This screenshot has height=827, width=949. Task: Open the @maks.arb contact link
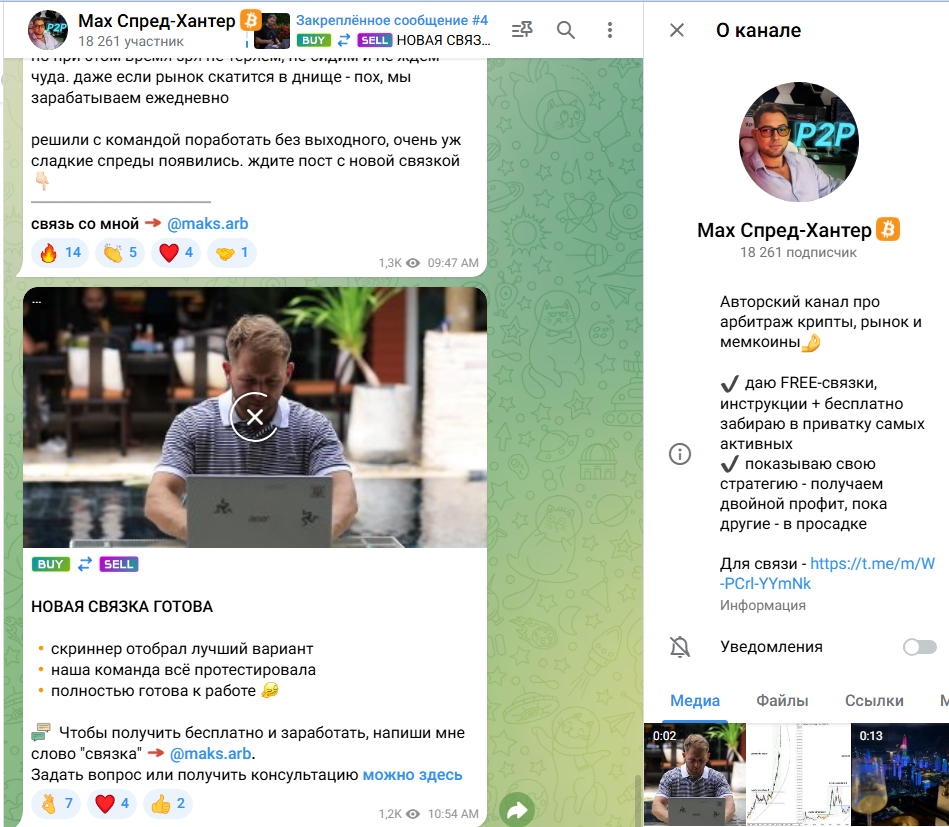pyautogui.click(x=209, y=224)
